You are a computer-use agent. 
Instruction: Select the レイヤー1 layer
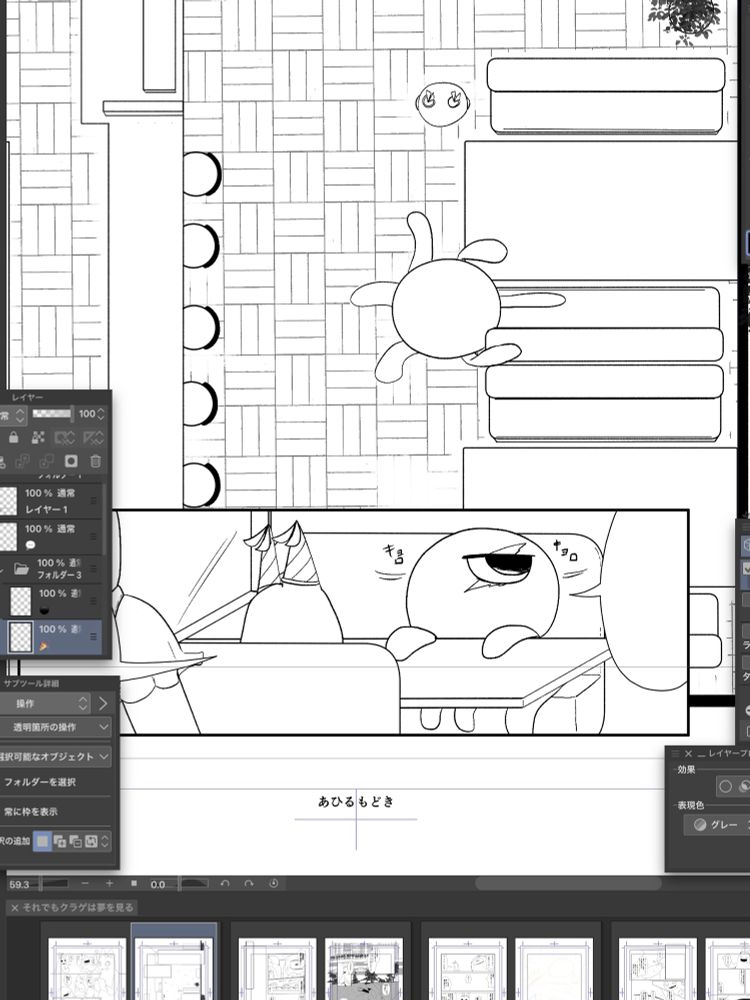click(51, 501)
